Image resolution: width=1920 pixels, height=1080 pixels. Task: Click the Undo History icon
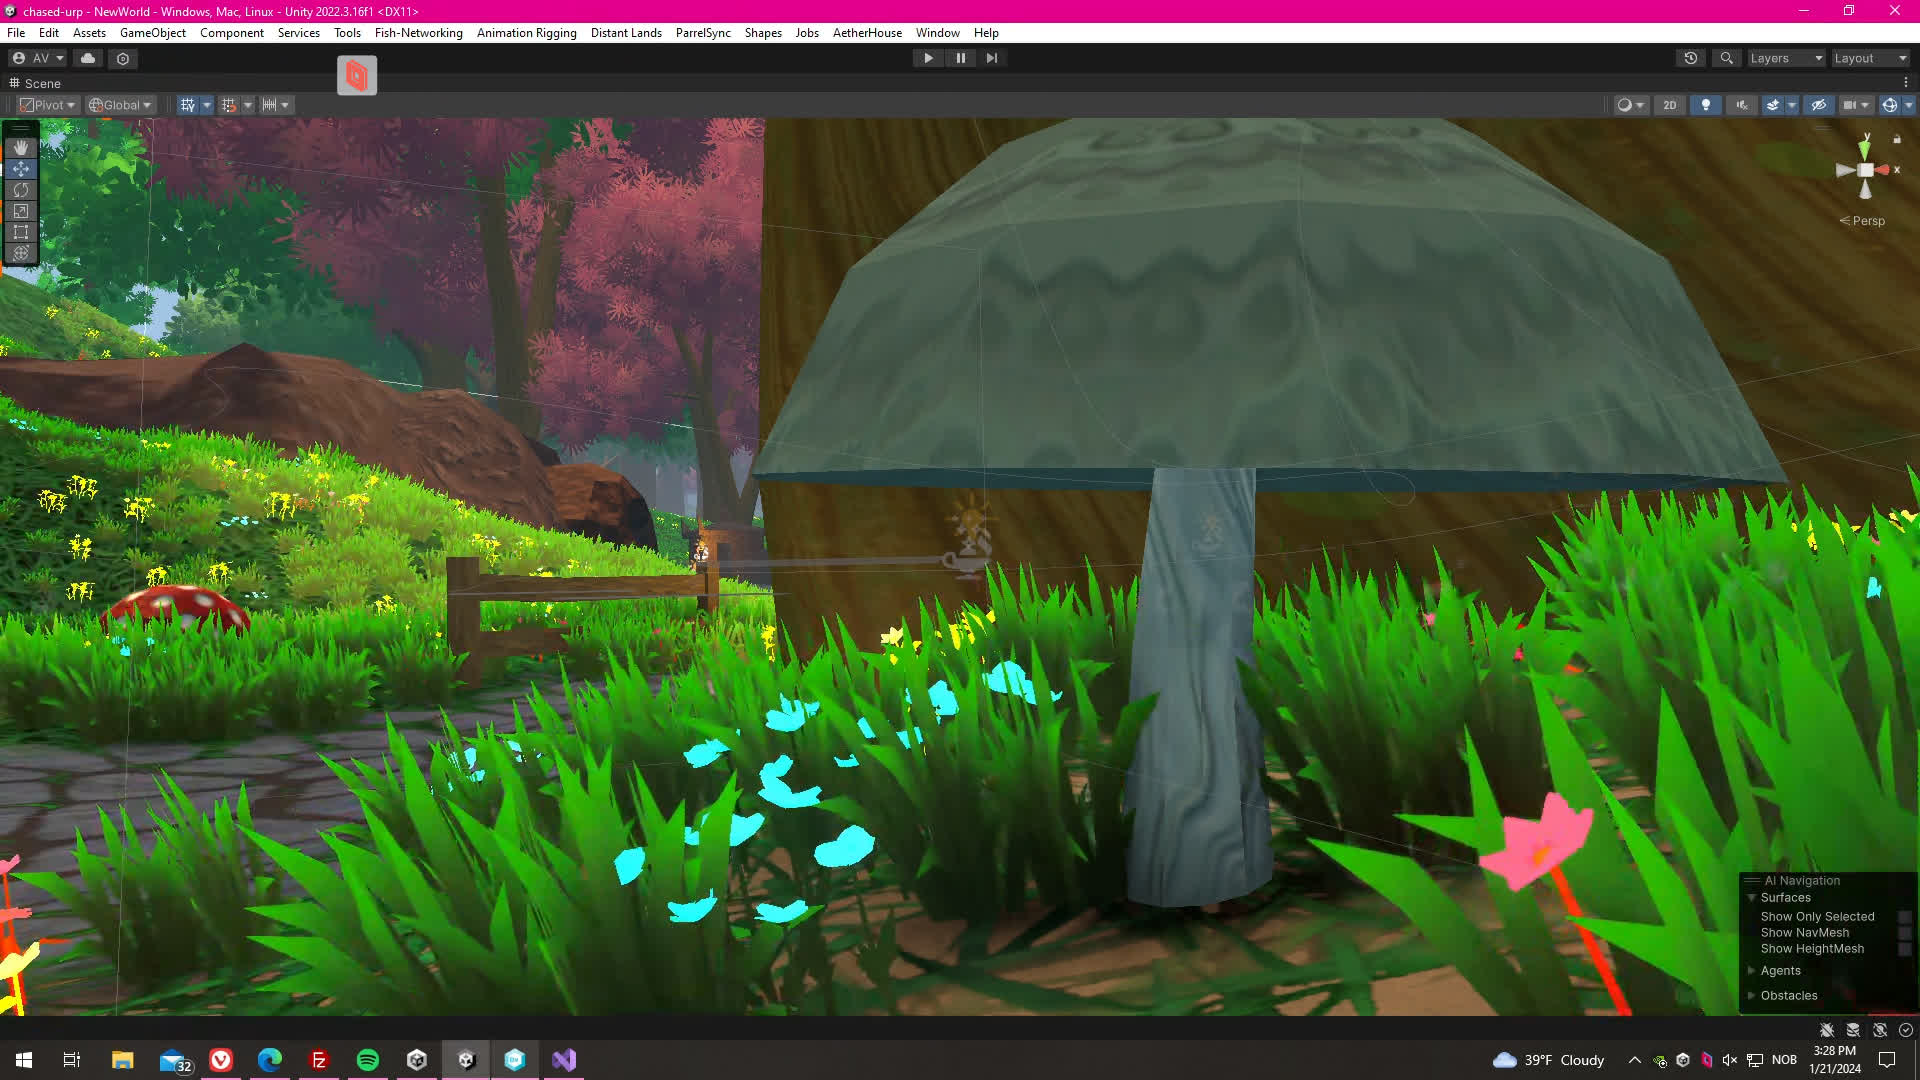click(x=1691, y=58)
